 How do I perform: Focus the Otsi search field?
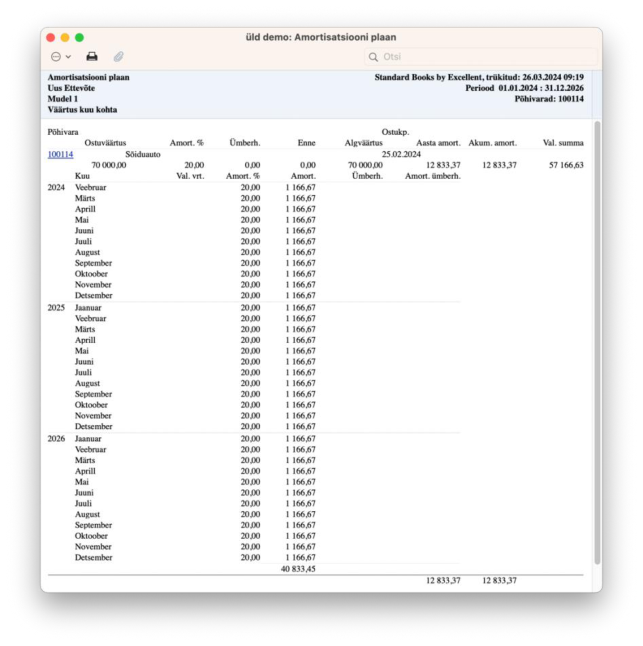click(481, 57)
